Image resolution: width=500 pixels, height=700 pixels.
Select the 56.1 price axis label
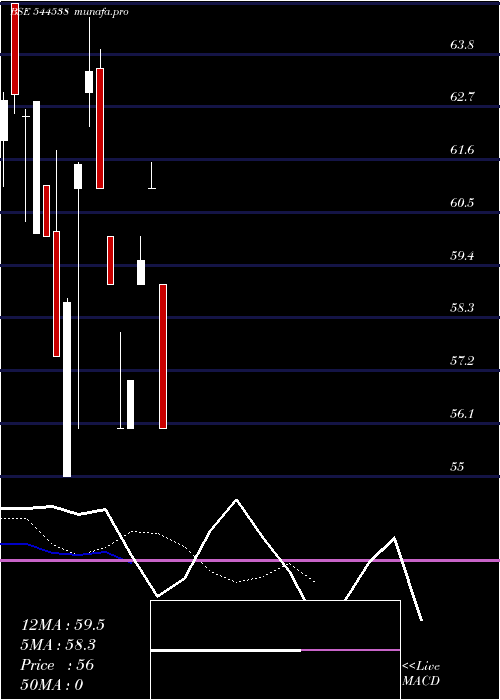462,414
